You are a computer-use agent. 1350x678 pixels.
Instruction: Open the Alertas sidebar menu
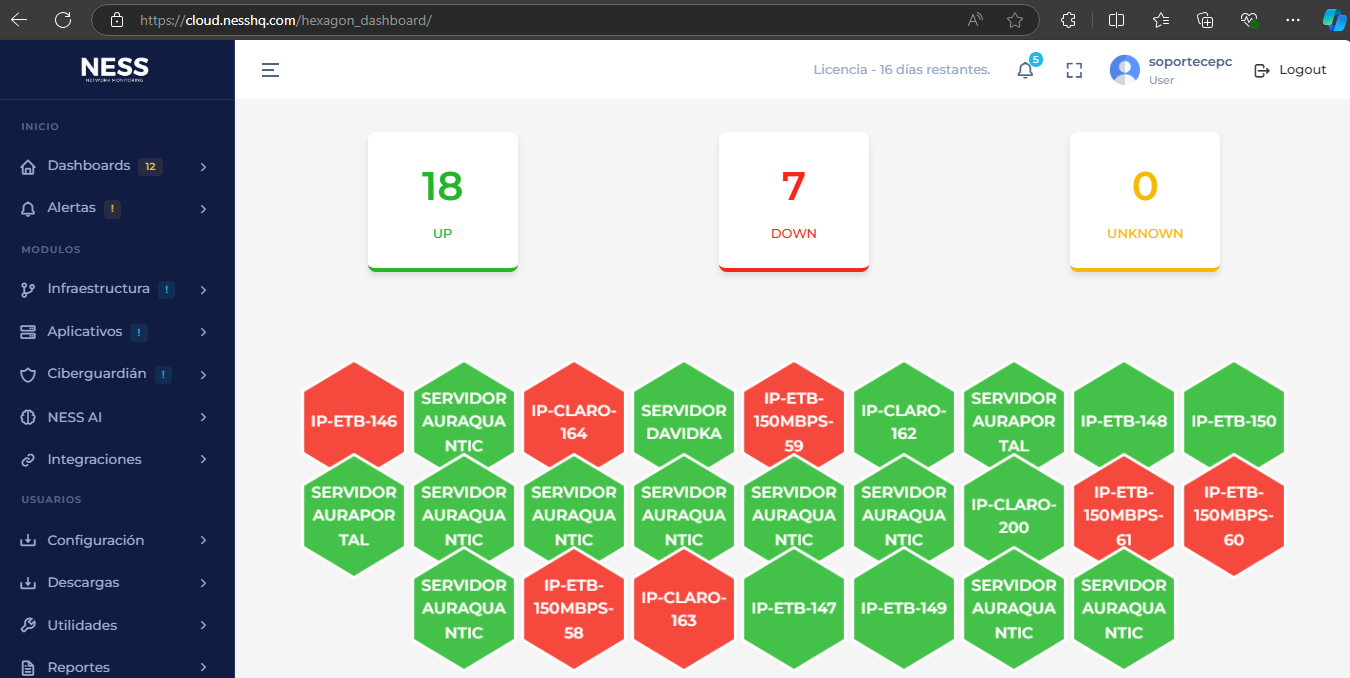point(72,208)
